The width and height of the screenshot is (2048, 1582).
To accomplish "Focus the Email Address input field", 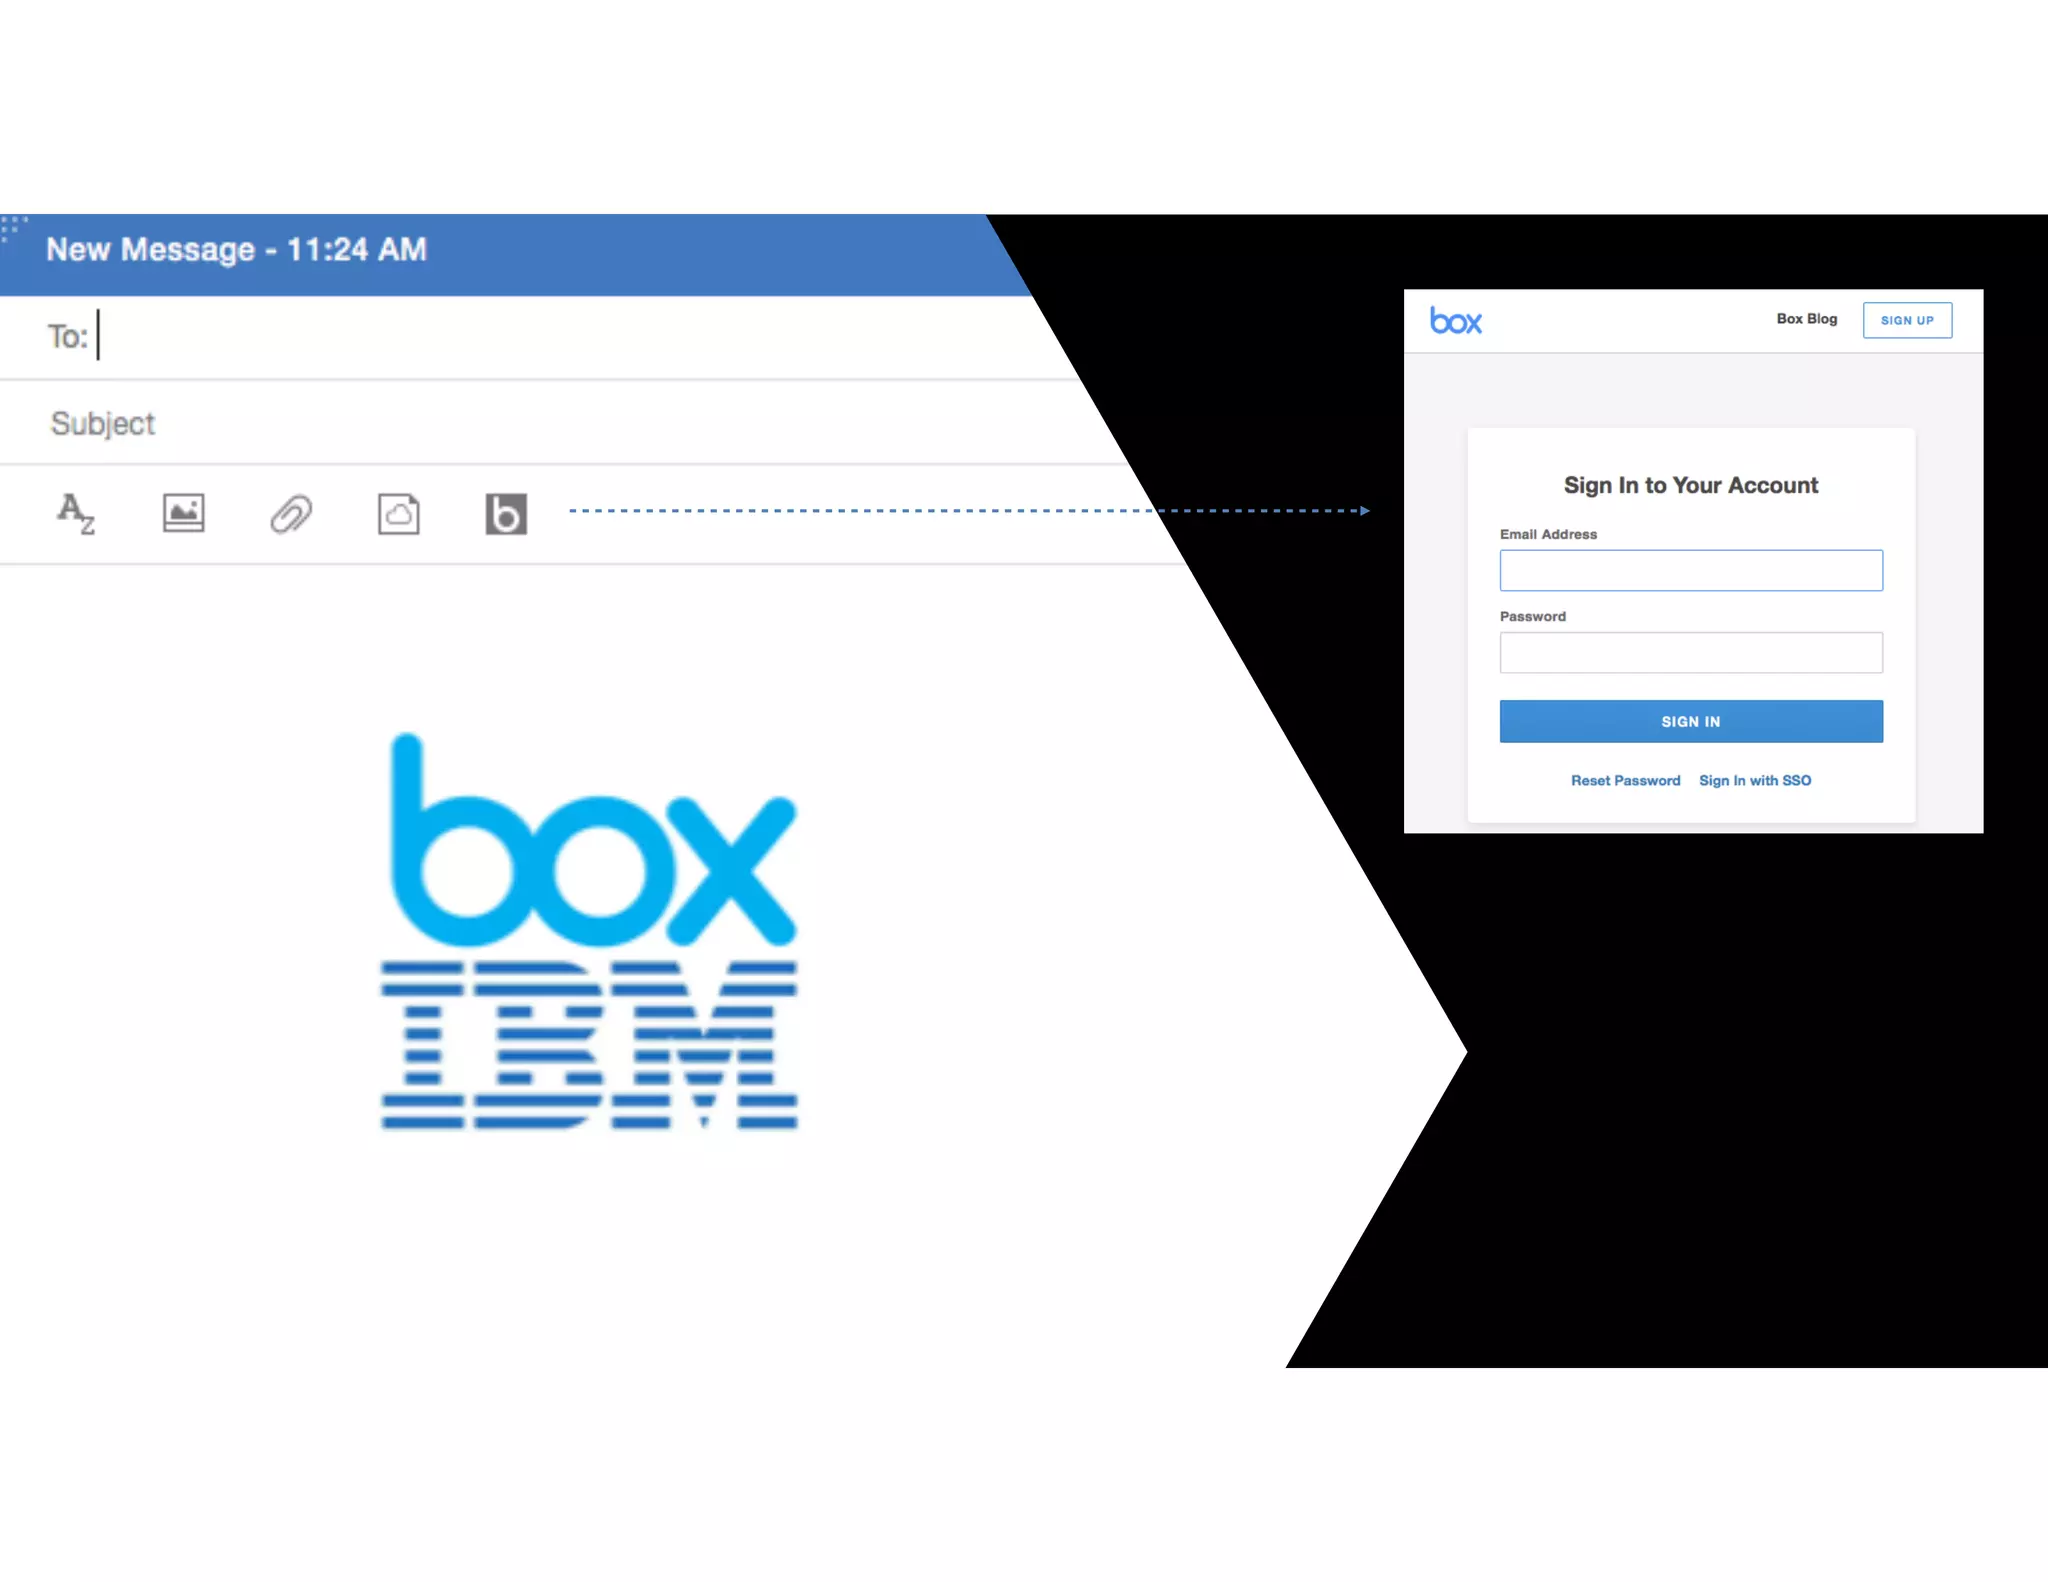I will pos(1690,570).
